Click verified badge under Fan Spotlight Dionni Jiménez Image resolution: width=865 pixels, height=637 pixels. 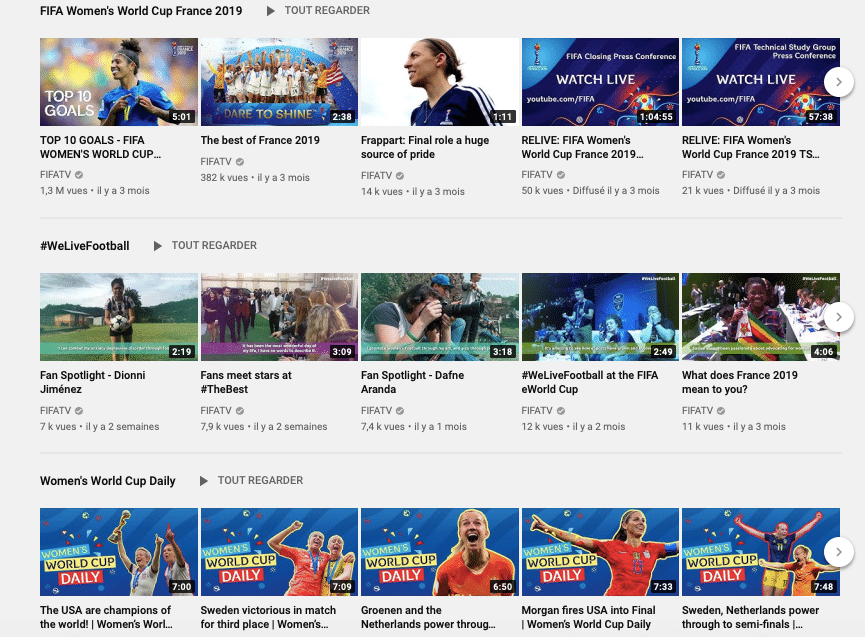(x=79, y=411)
